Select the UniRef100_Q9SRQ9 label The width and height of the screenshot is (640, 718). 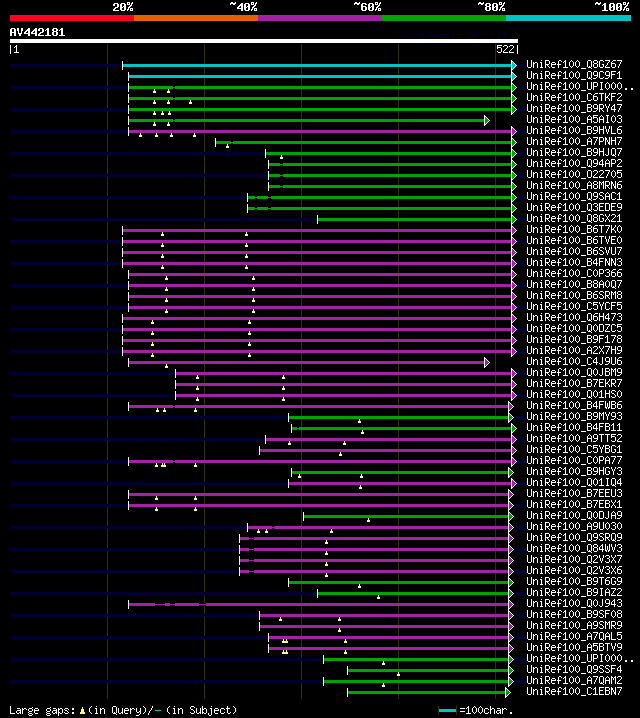click(x=574, y=537)
